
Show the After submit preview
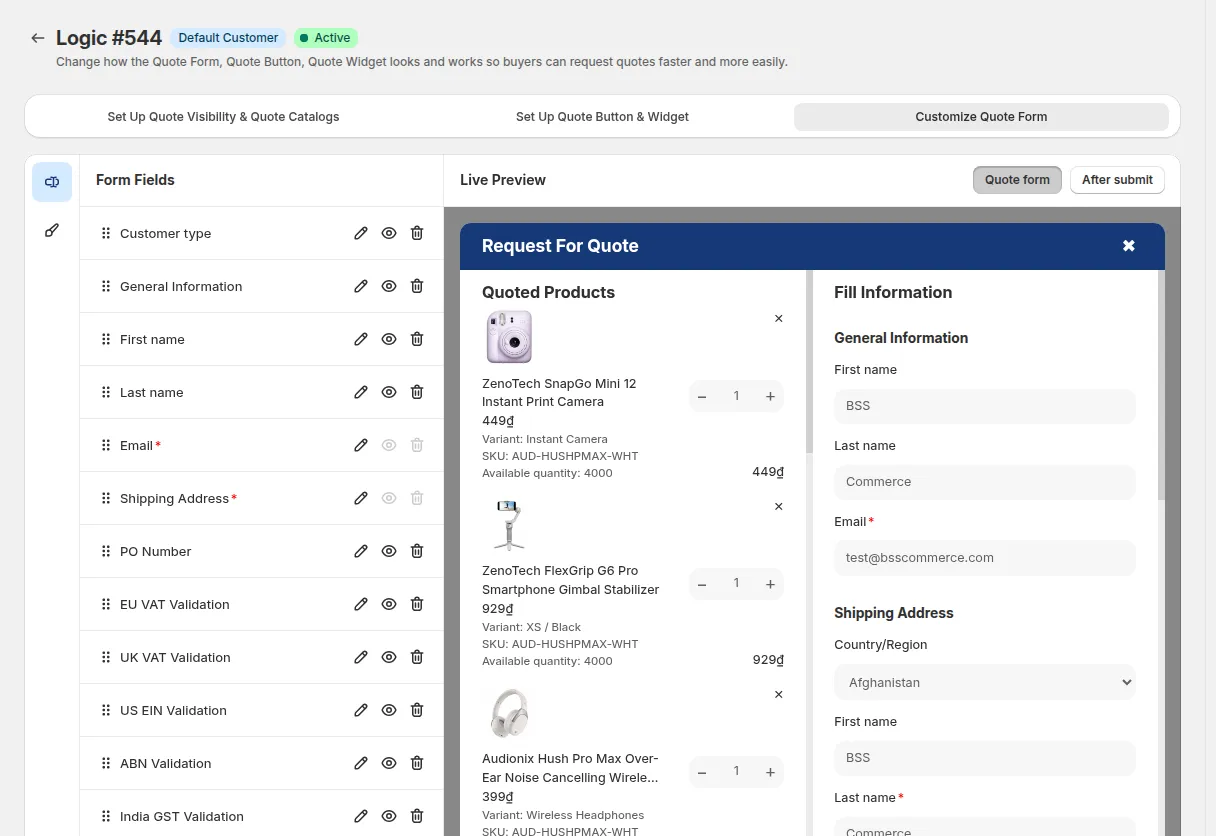click(1117, 180)
